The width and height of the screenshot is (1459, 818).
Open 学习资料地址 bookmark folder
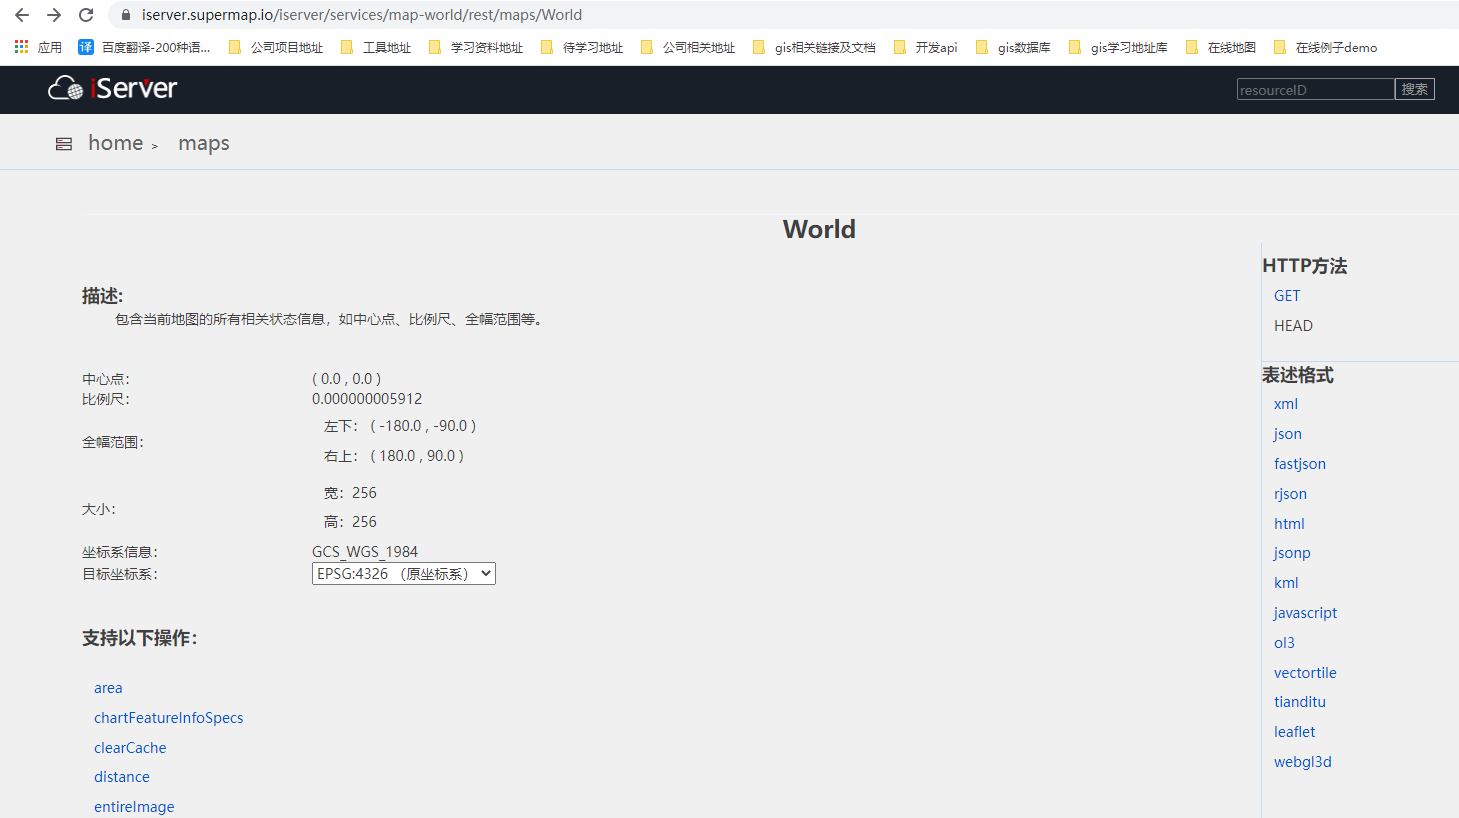click(x=476, y=47)
